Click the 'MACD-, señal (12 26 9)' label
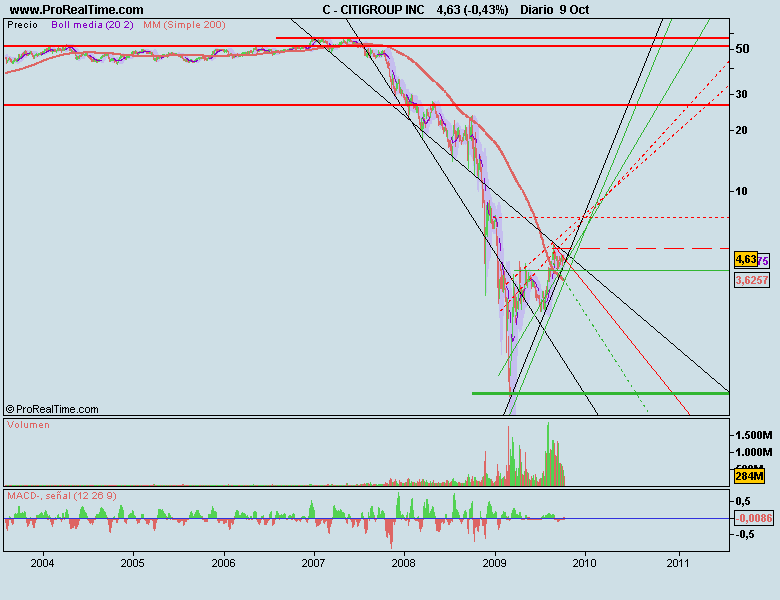 pos(62,496)
